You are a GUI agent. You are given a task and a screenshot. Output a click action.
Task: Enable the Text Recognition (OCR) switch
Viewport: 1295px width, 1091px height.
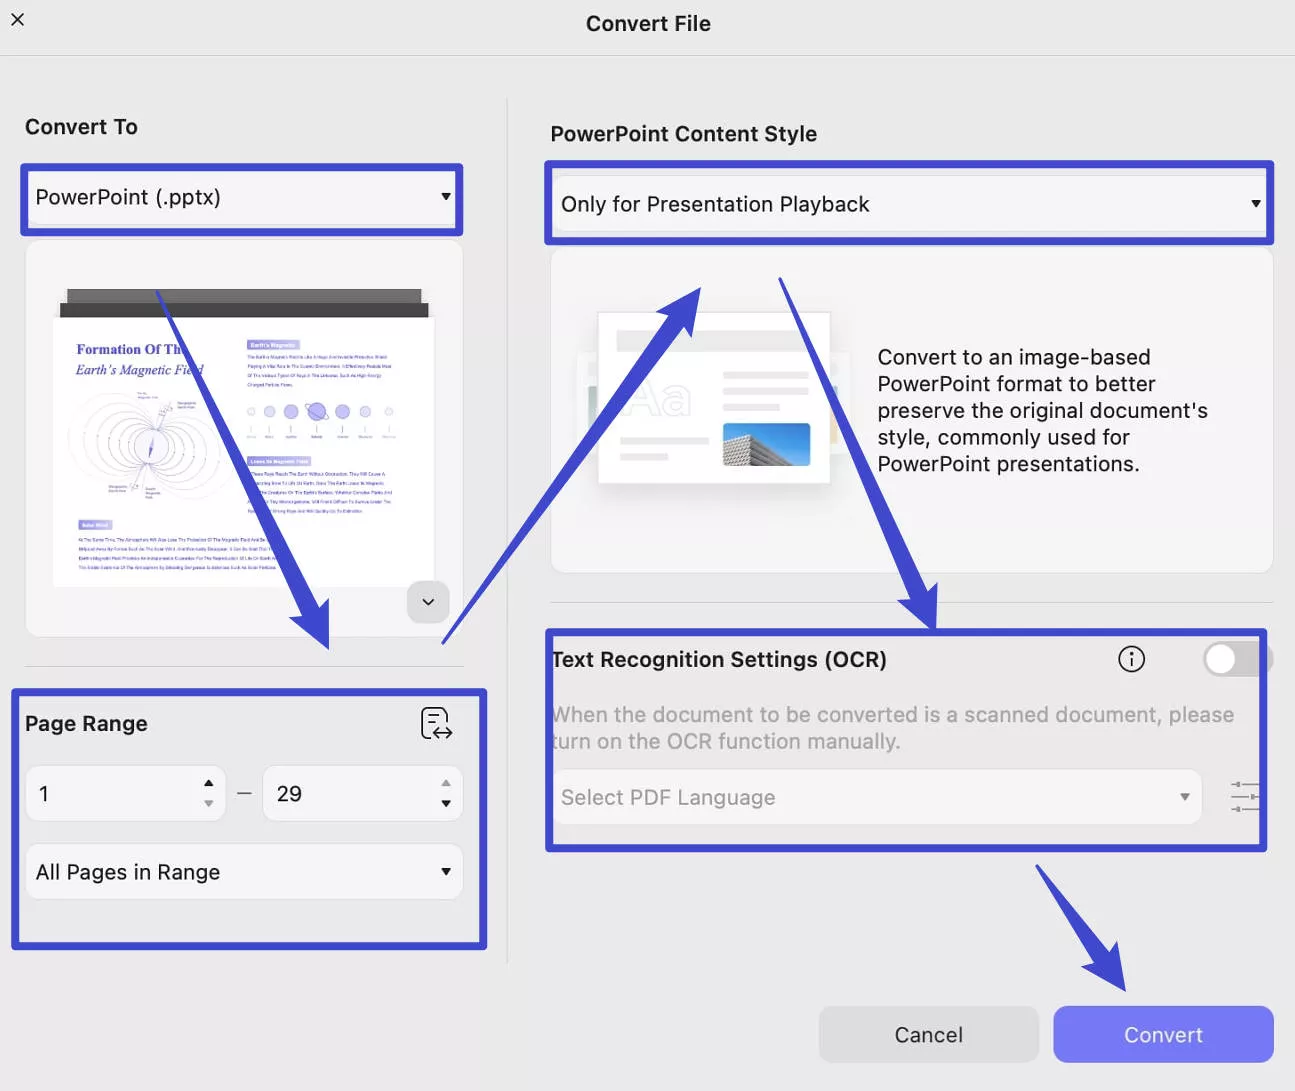1237,659
